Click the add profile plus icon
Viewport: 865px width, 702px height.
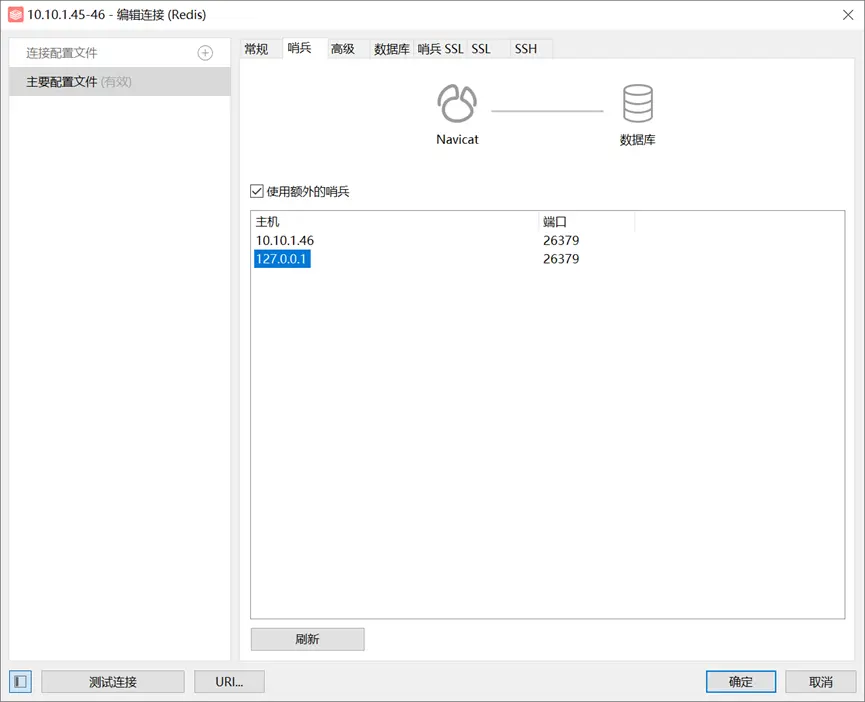(207, 52)
